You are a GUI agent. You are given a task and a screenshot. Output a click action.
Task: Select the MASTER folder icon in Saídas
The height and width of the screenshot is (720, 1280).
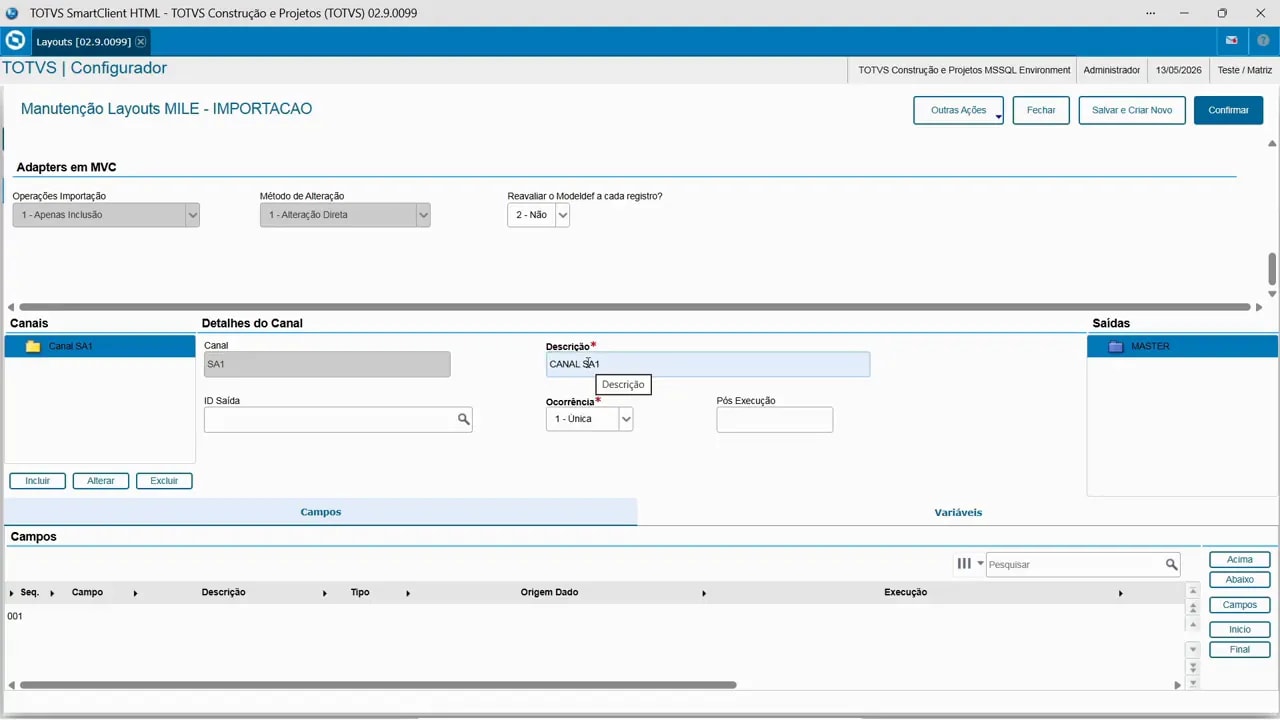pos(1116,346)
